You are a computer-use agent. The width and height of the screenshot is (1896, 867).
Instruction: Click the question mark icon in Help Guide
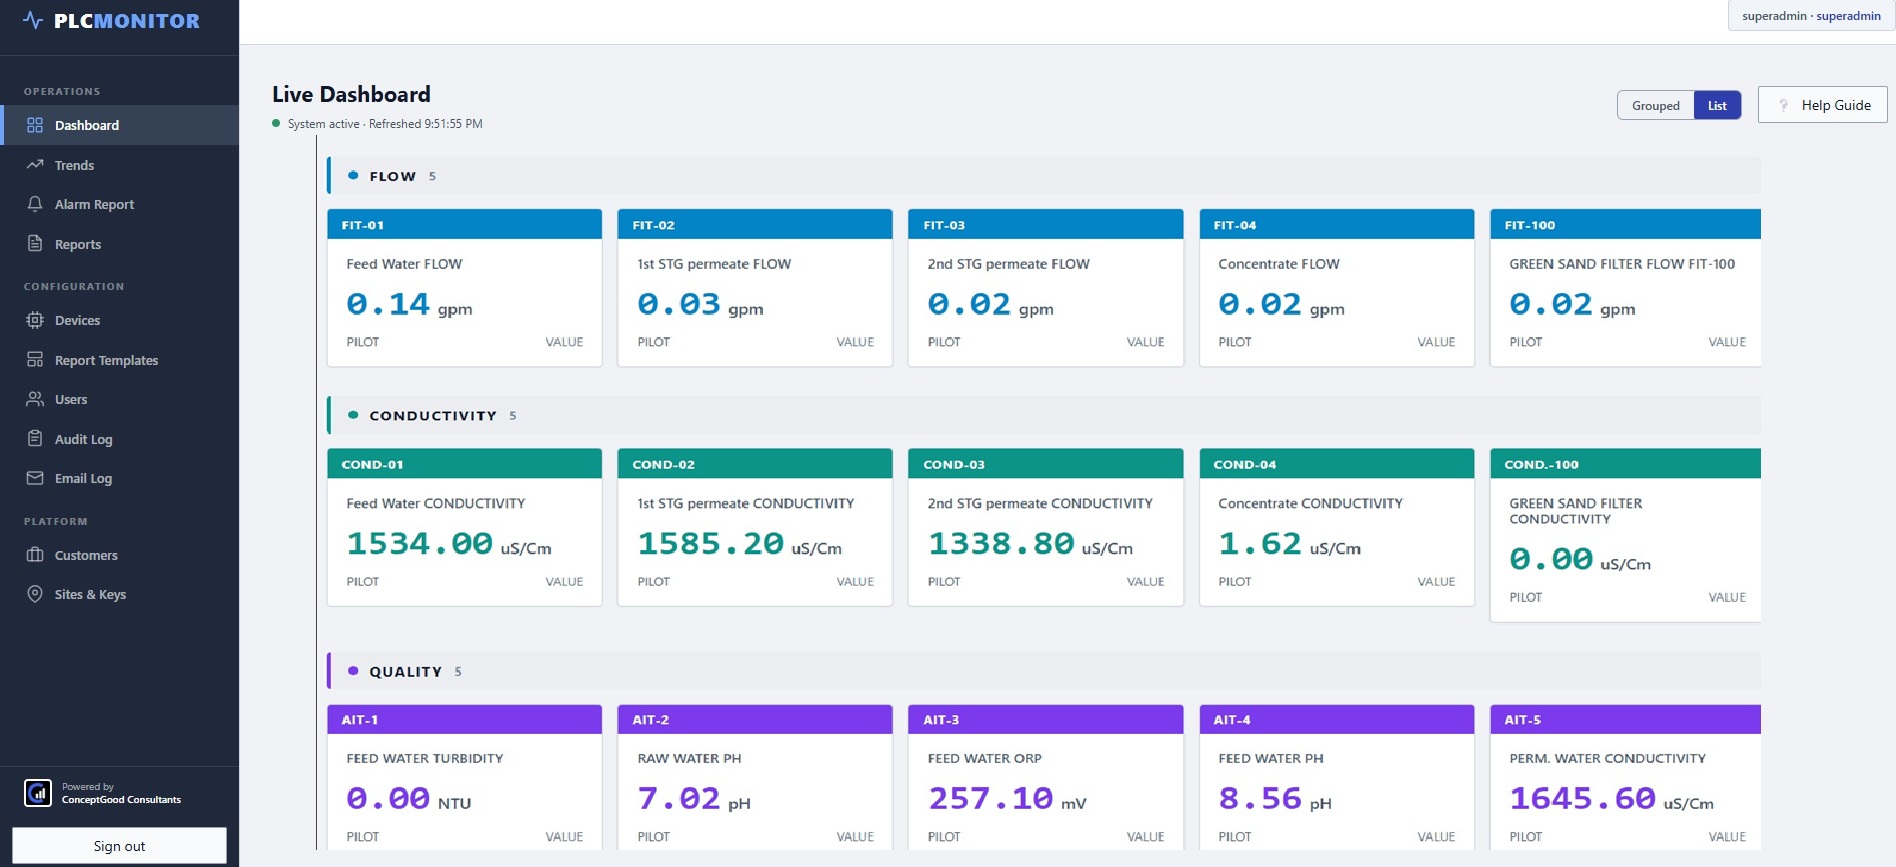click(x=1783, y=105)
